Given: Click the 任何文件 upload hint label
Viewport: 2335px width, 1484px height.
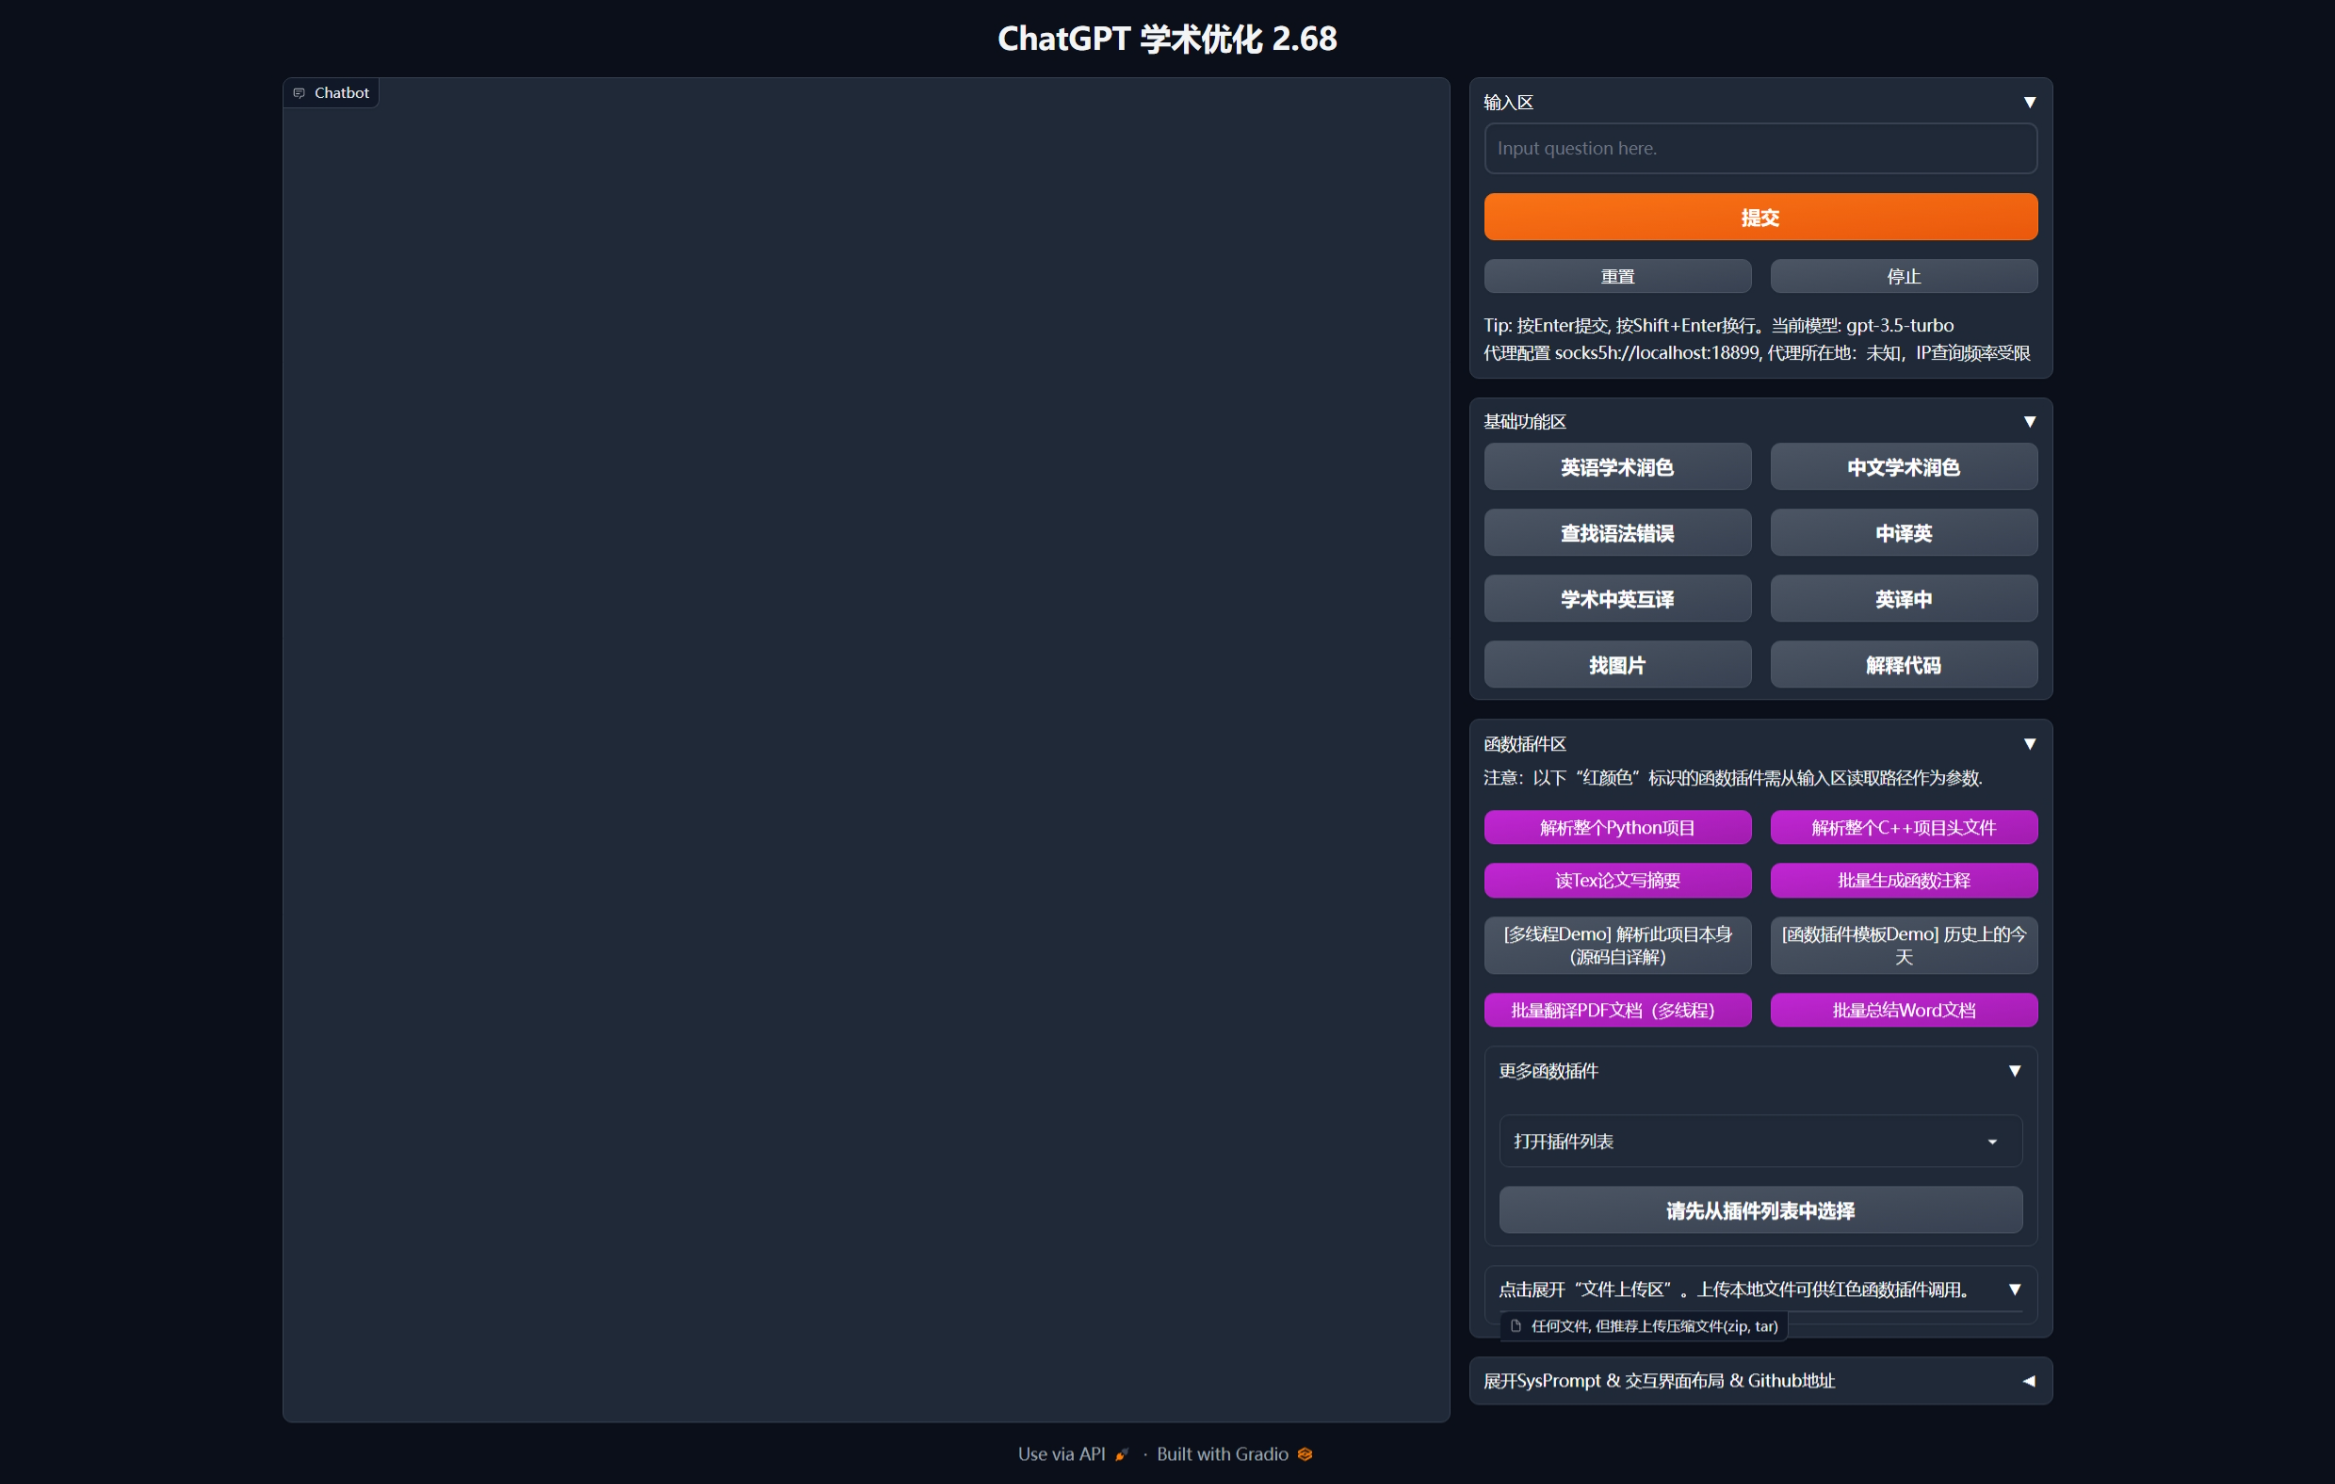Looking at the screenshot, I should pyautogui.click(x=1654, y=1326).
